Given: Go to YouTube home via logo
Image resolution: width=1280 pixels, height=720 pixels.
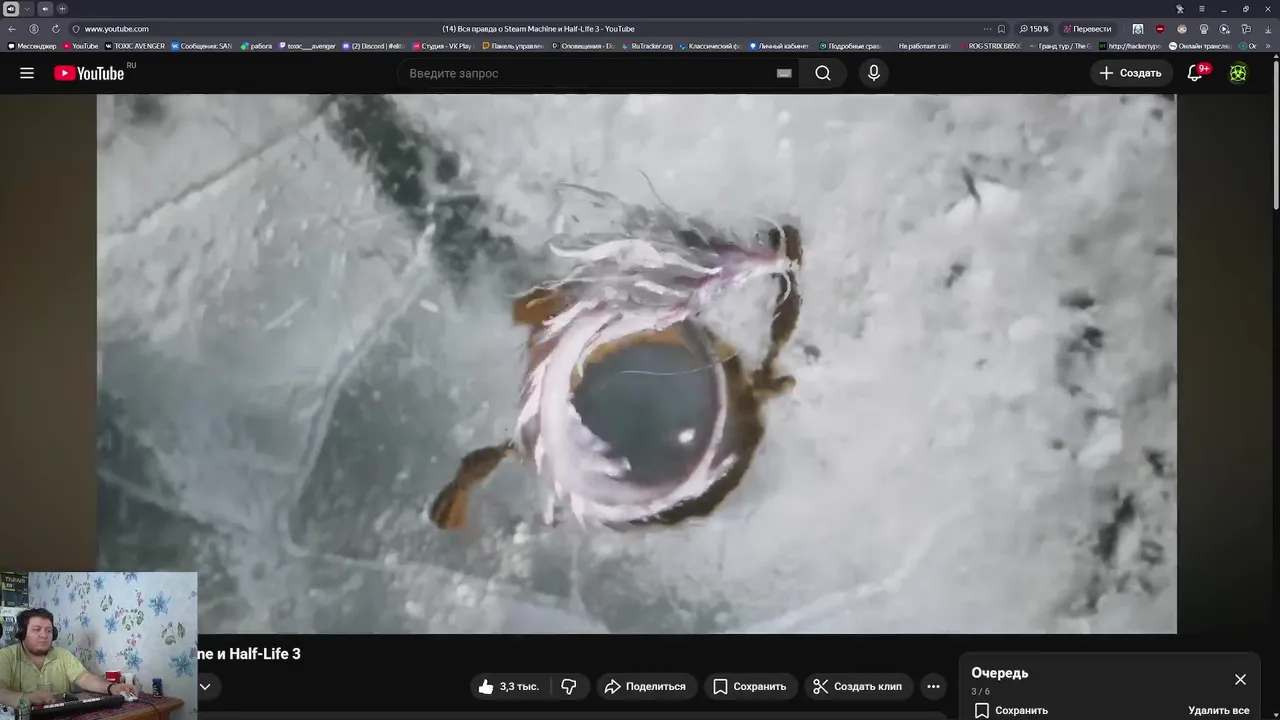Looking at the screenshot, I should 89,73.
